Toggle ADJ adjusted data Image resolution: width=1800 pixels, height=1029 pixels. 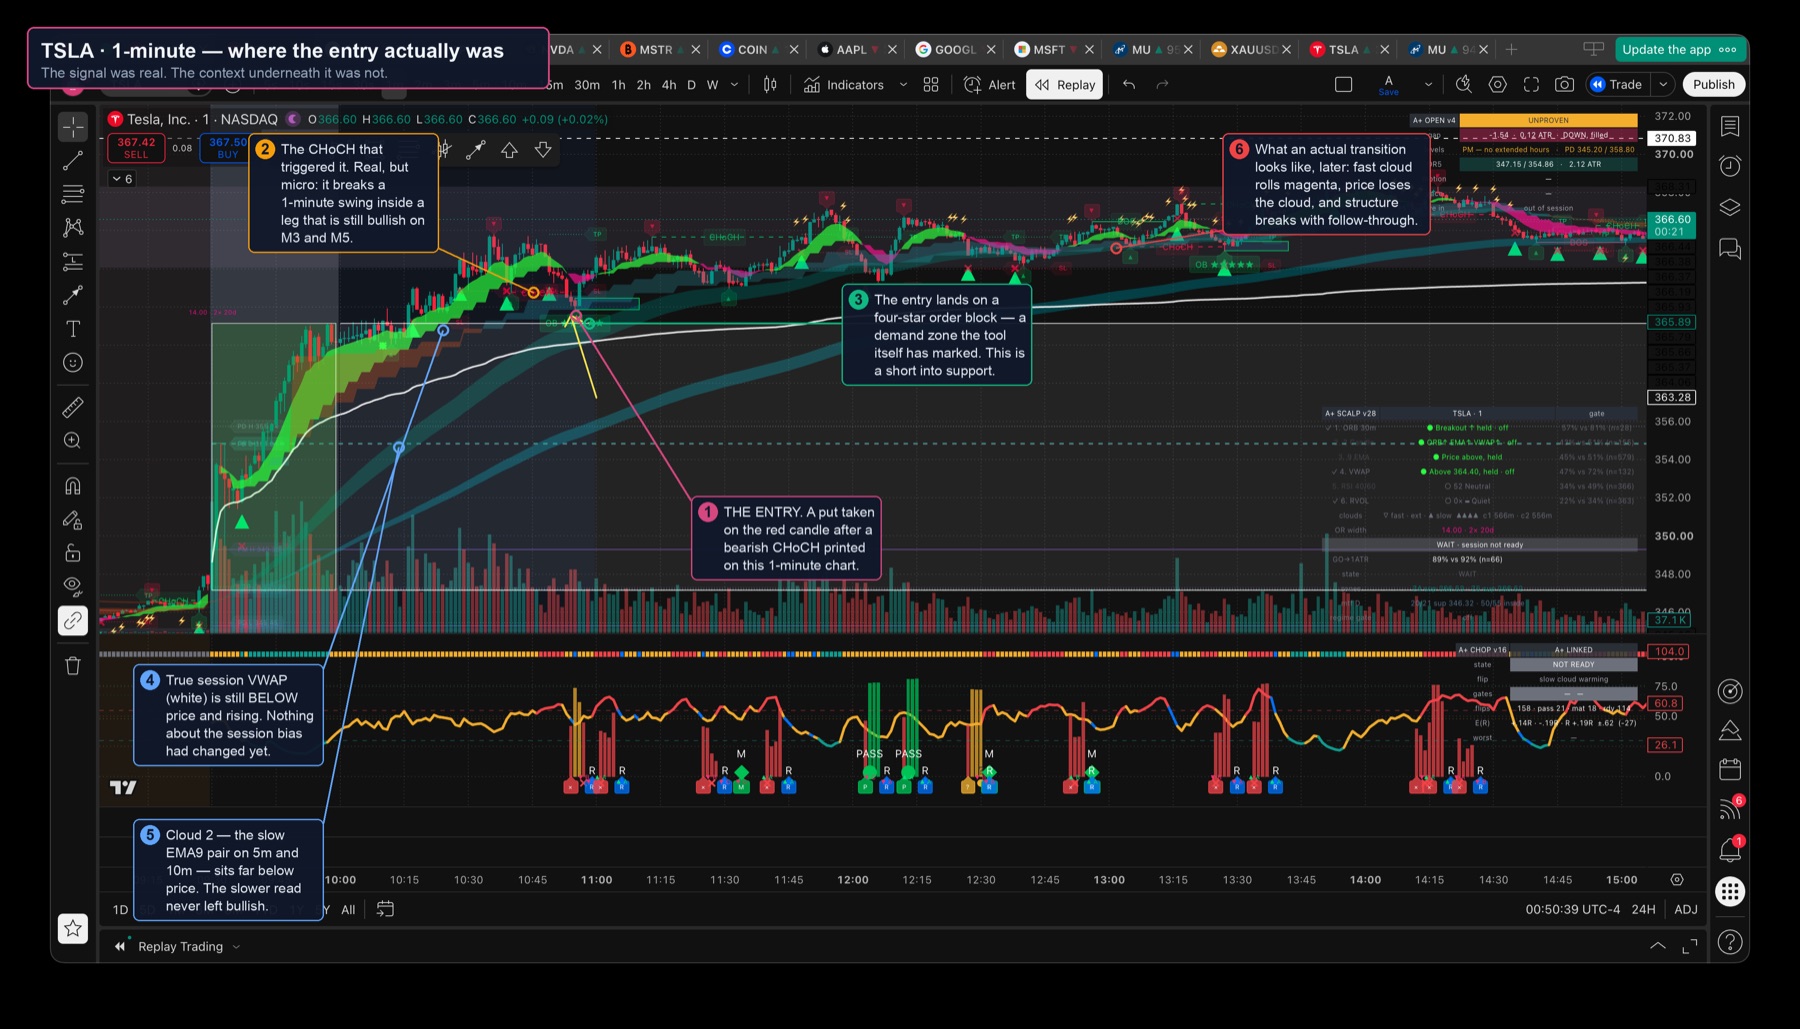tap(1686, 910)
